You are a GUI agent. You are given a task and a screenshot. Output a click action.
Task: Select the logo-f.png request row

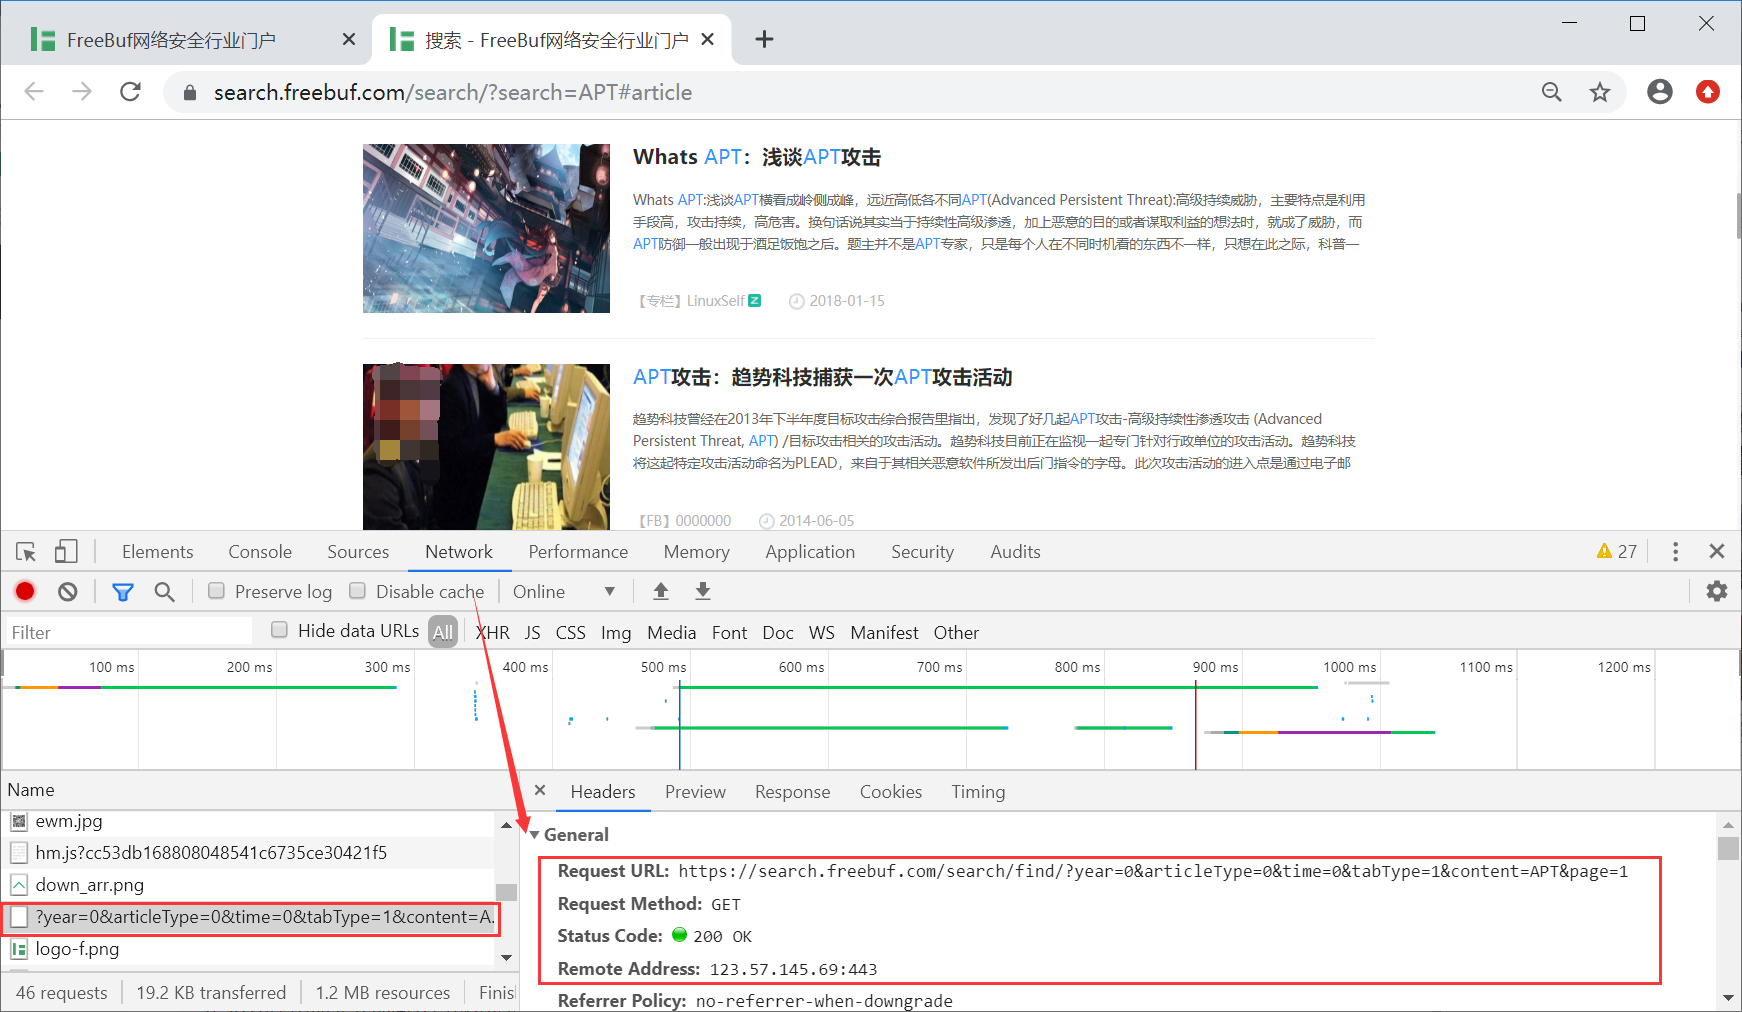click(x=248, y=949)
